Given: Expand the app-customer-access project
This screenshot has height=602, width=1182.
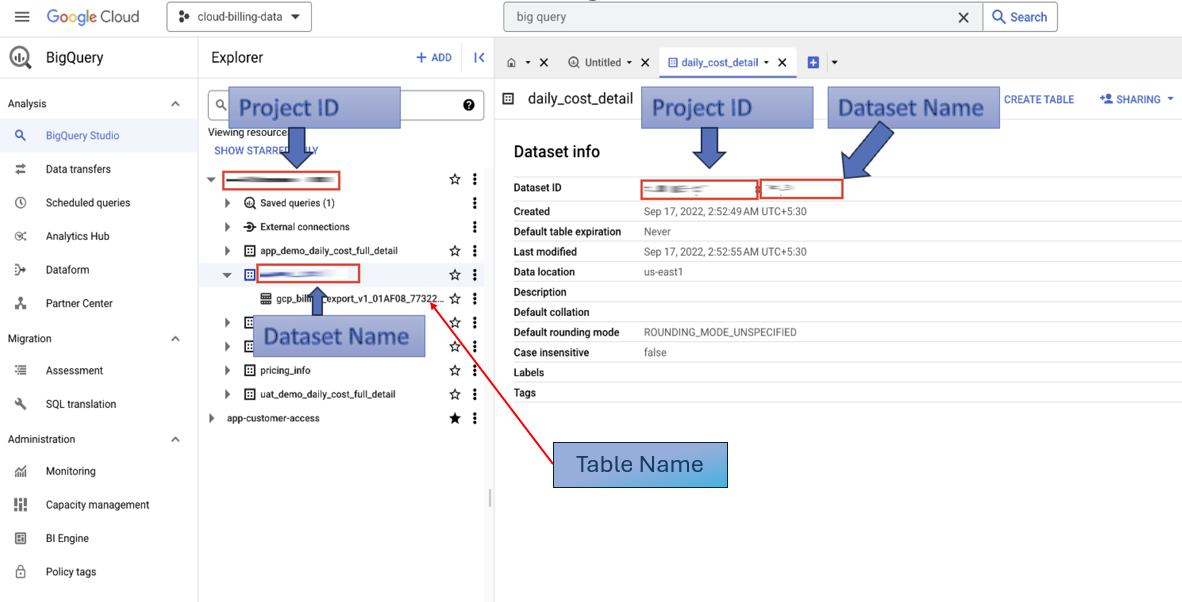Looking at the screenshot, I should click(211, 418).
